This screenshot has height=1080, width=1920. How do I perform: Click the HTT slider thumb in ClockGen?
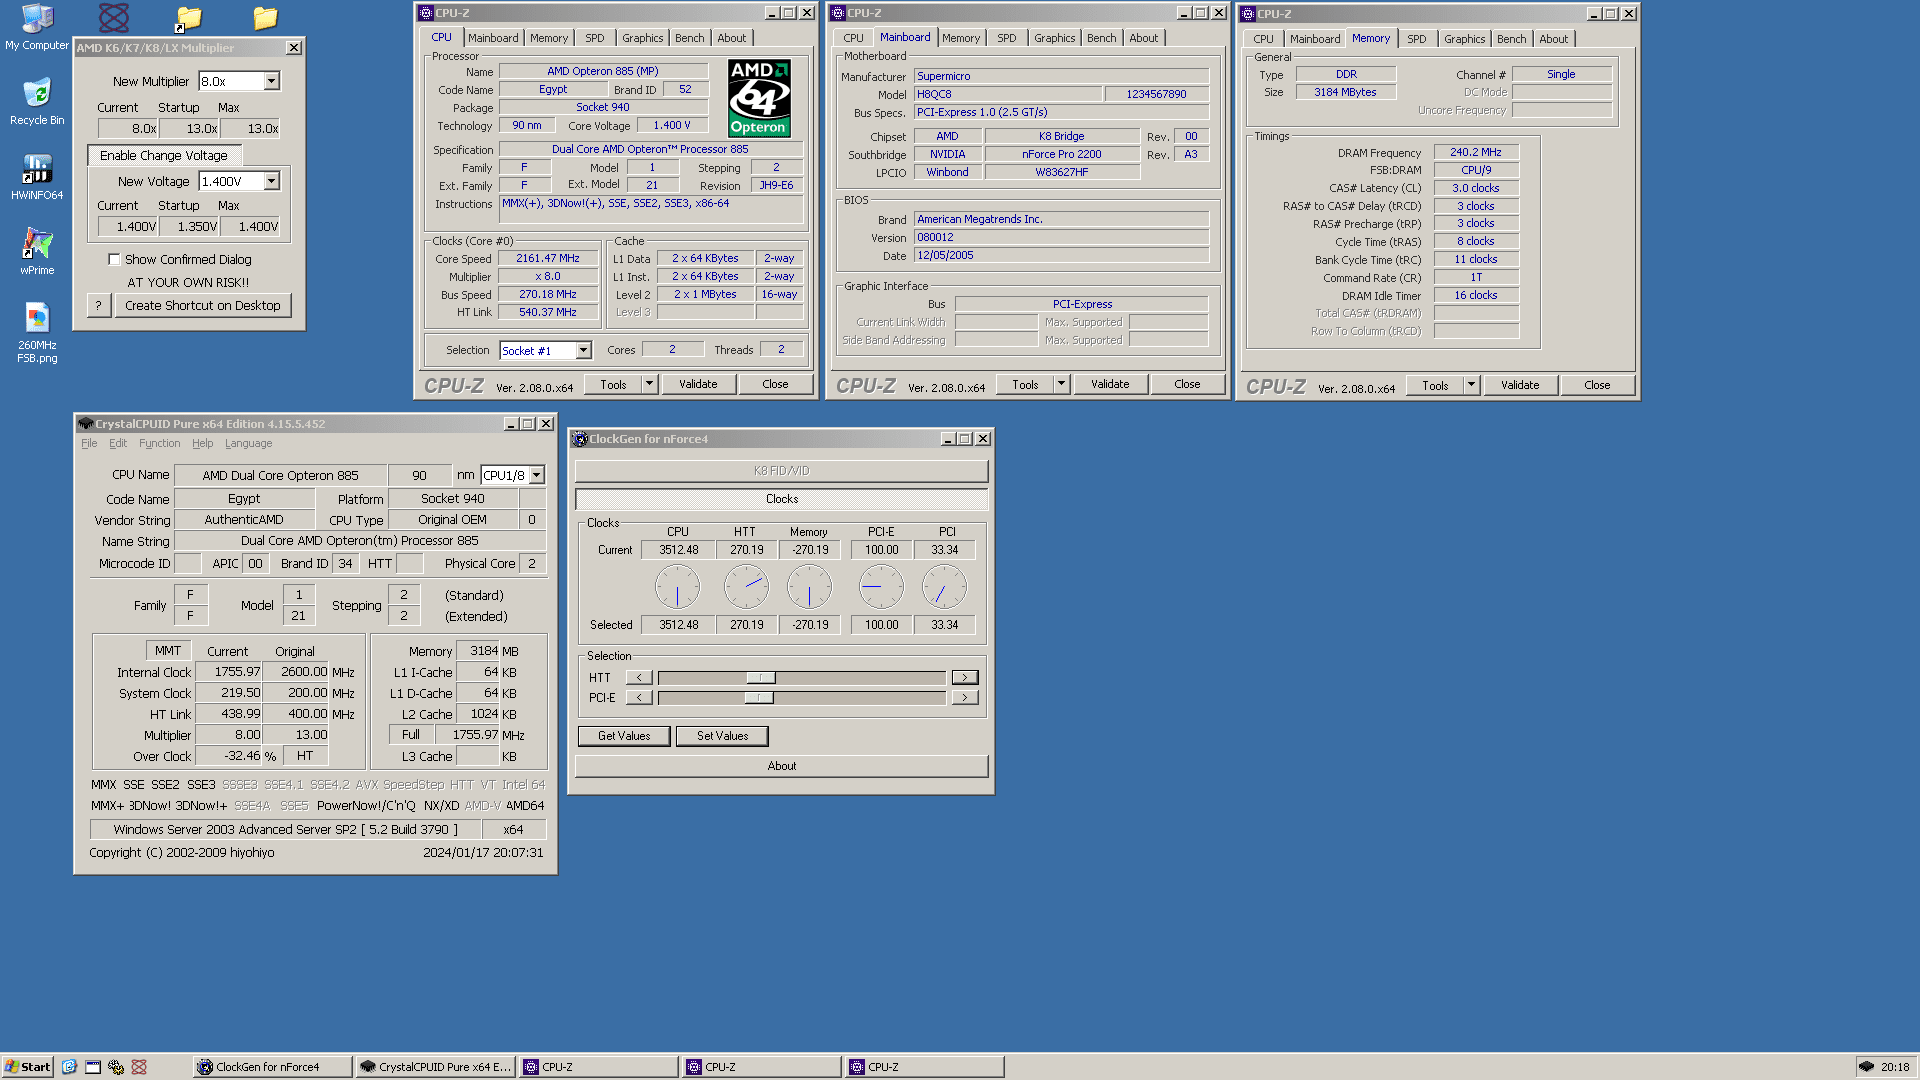point(760,678)
